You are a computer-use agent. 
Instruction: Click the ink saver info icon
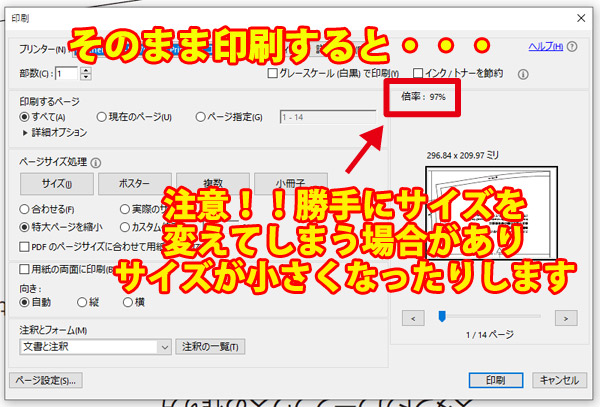point(523,74)
